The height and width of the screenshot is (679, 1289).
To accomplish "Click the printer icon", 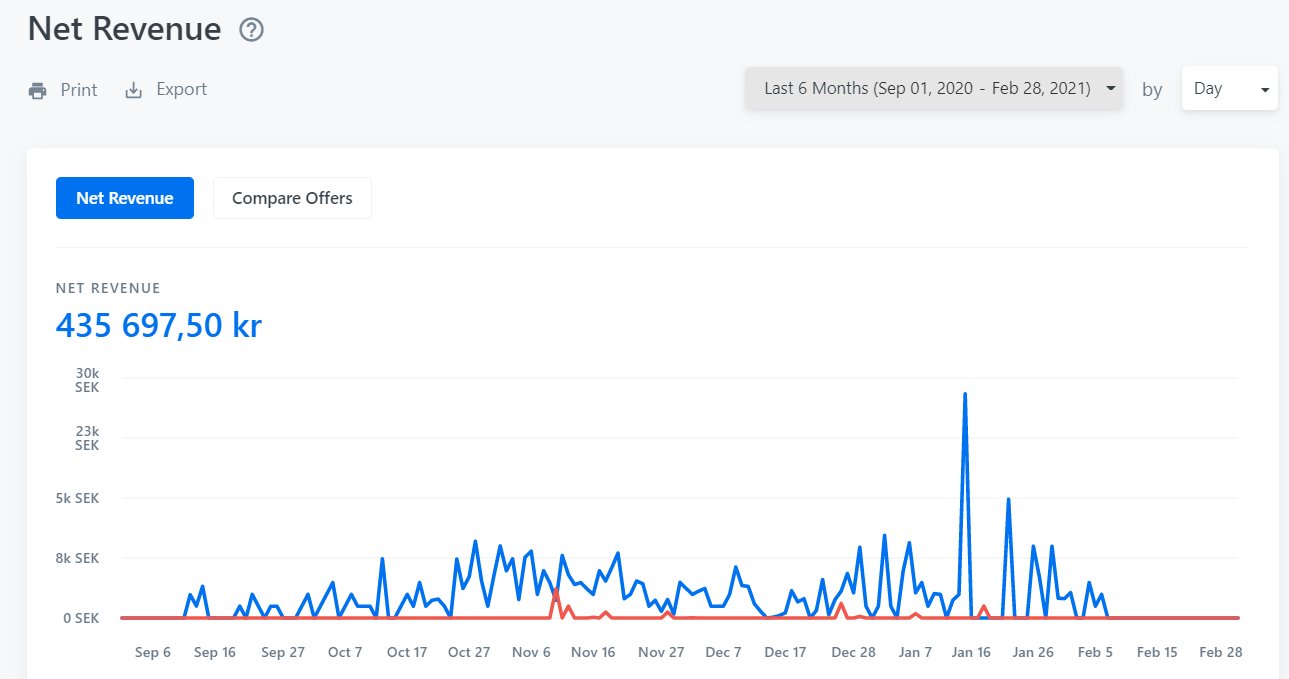I will coord(38,90).
